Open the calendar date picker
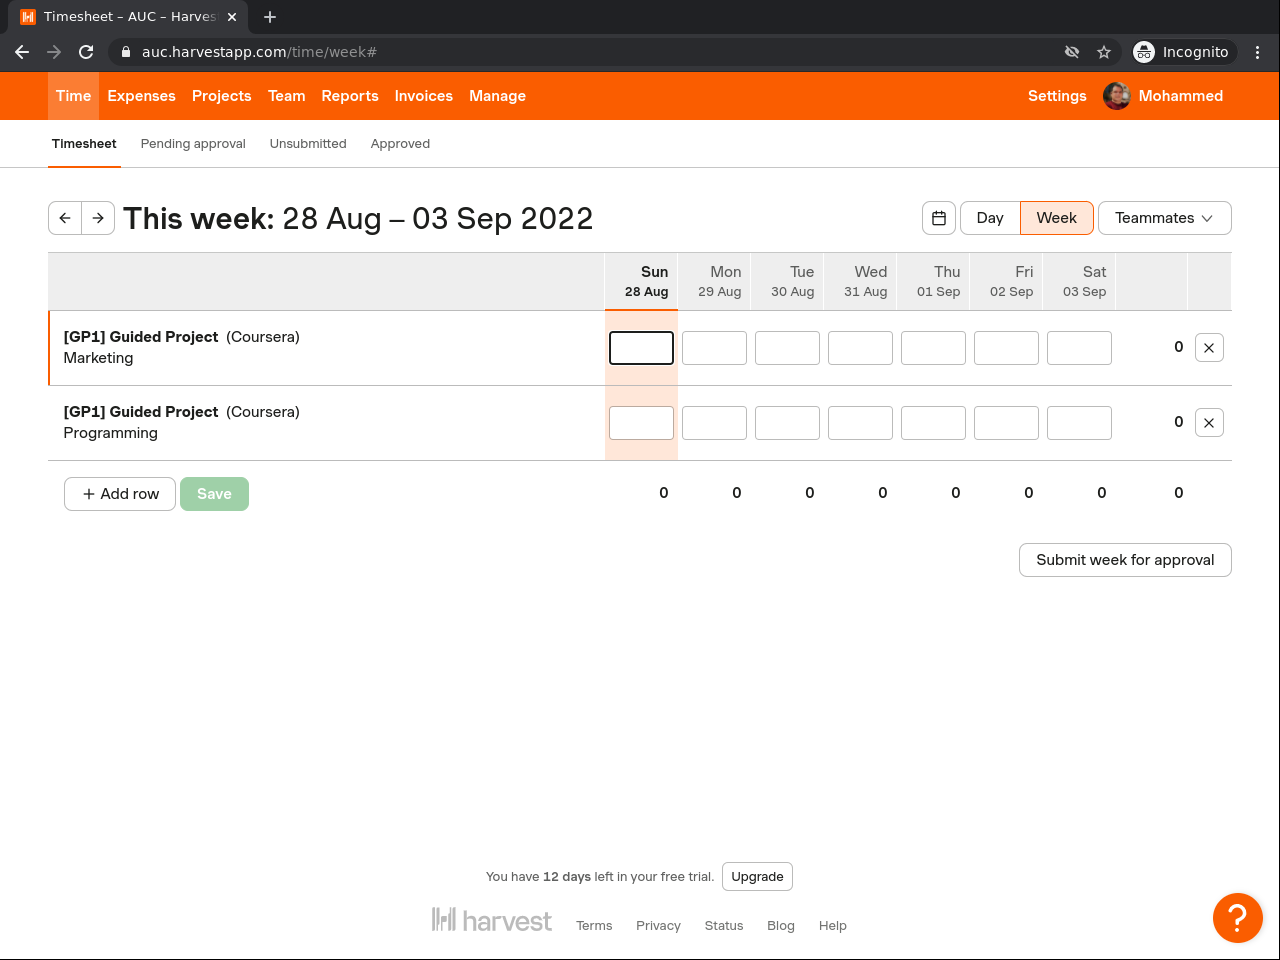 [x=939, y=218]
